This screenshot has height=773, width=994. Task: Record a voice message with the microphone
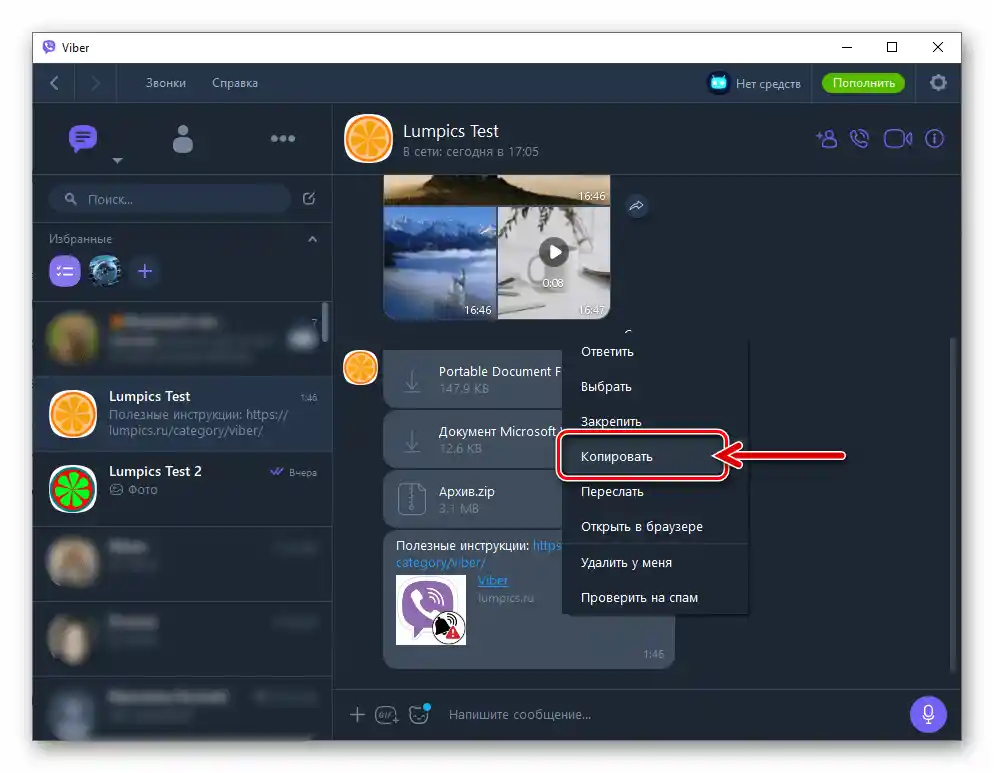(x=927, y=715)
